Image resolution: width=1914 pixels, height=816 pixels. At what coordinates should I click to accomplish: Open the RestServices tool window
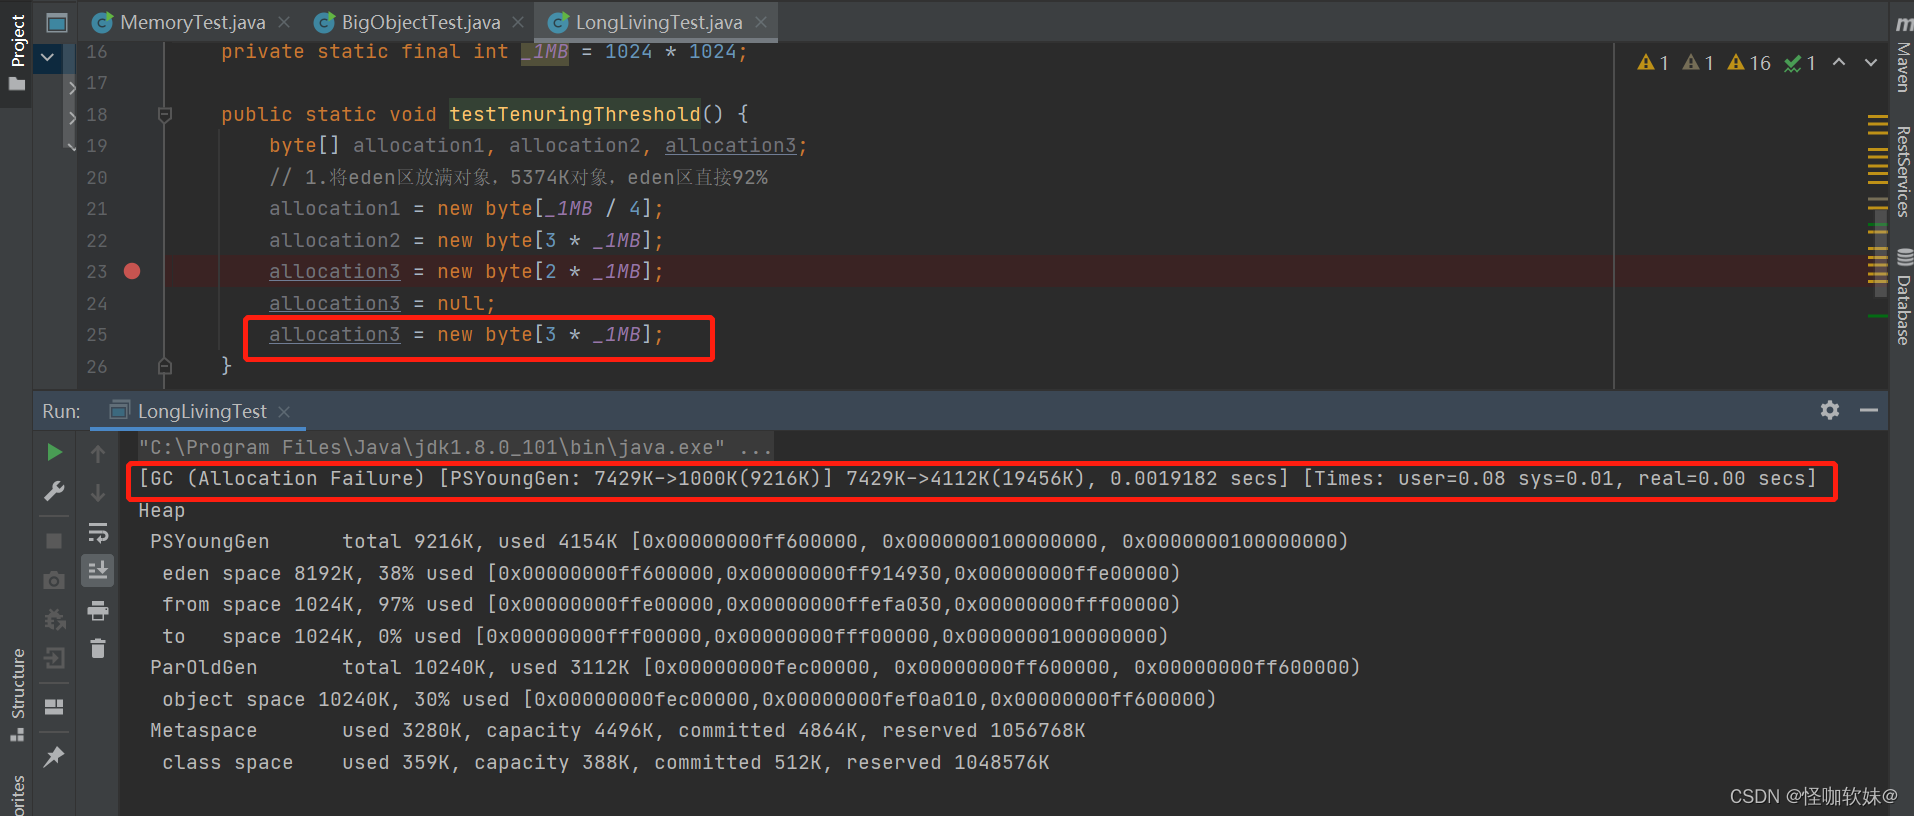(1903, 171)
